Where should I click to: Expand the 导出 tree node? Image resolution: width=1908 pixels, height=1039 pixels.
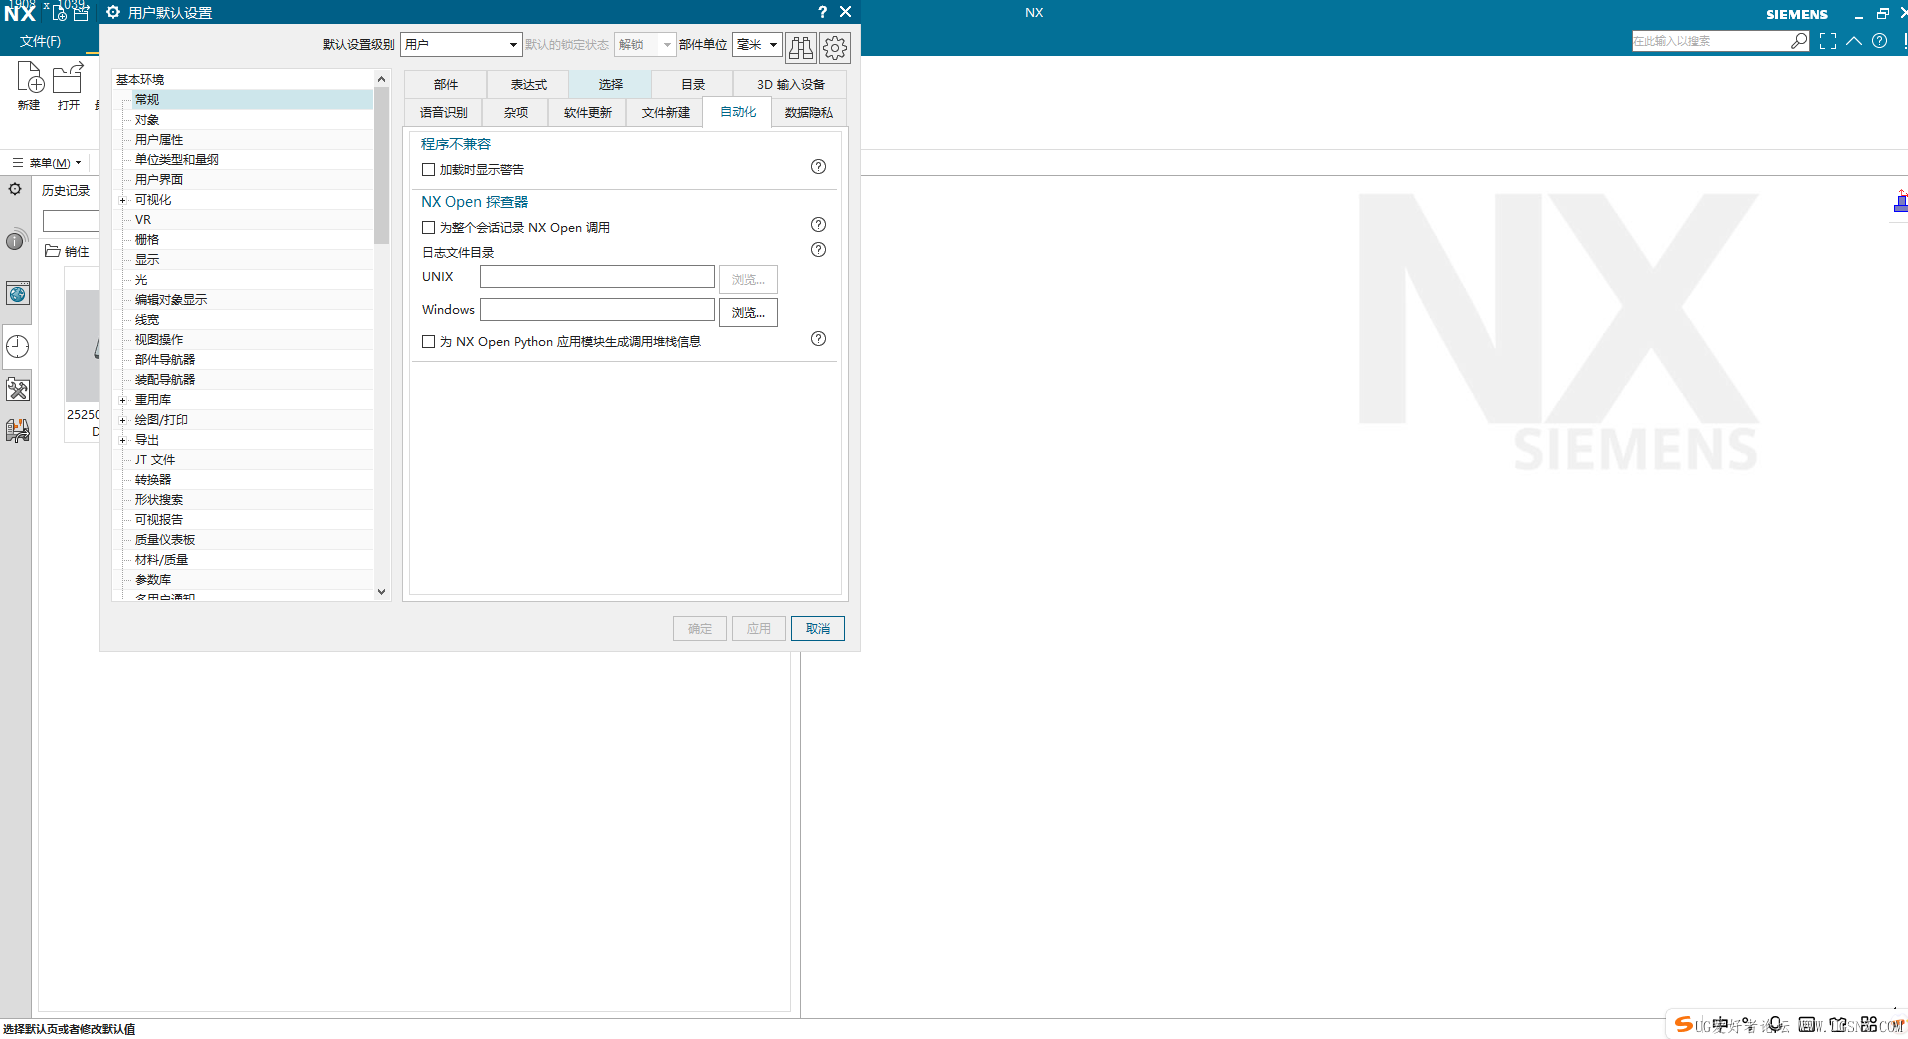coord(123,440)
